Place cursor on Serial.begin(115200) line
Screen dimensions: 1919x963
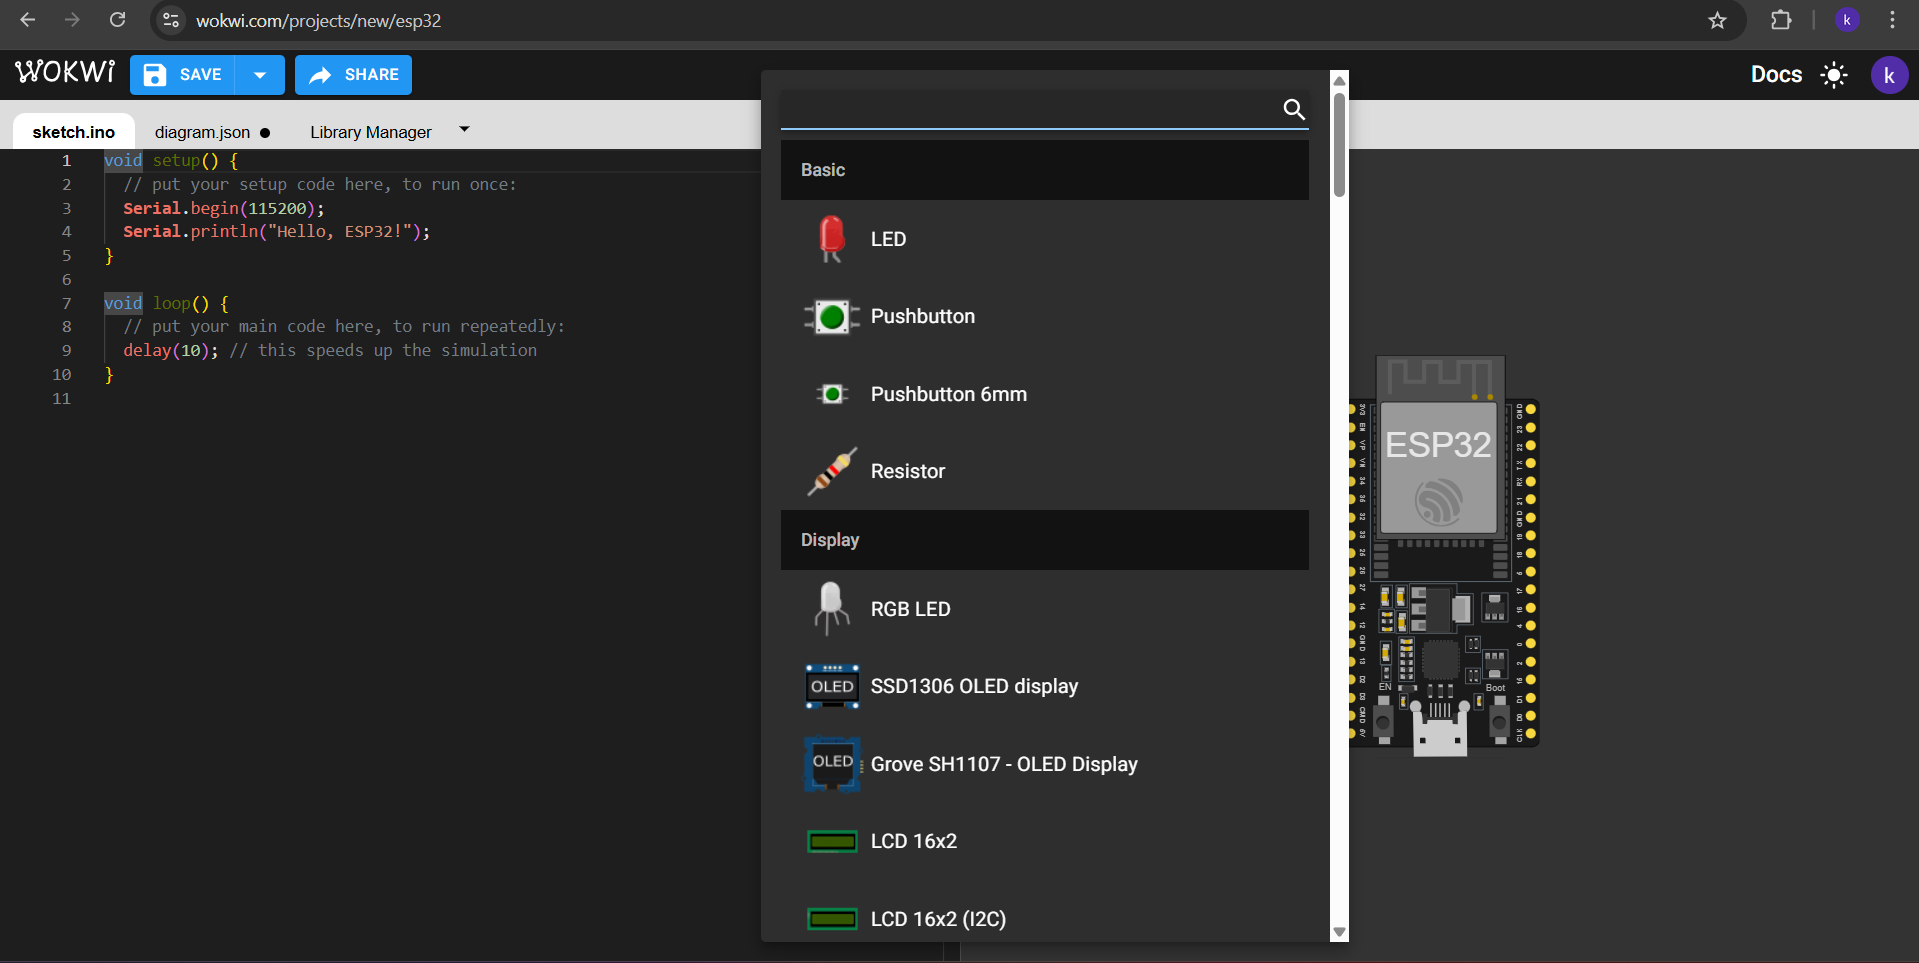tap(224, 208)
